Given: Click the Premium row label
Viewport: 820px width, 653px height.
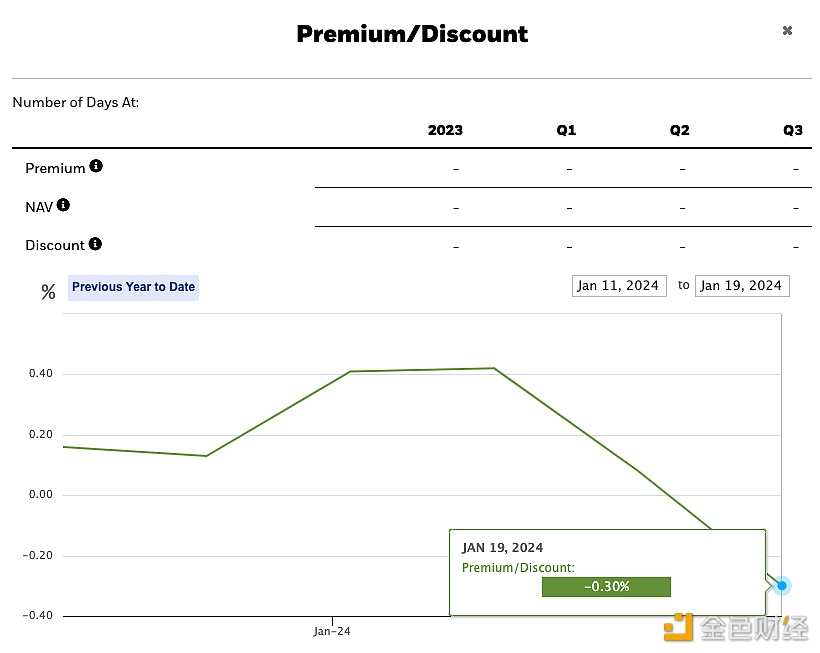Looking at the screenshot, I should point(55,168).
